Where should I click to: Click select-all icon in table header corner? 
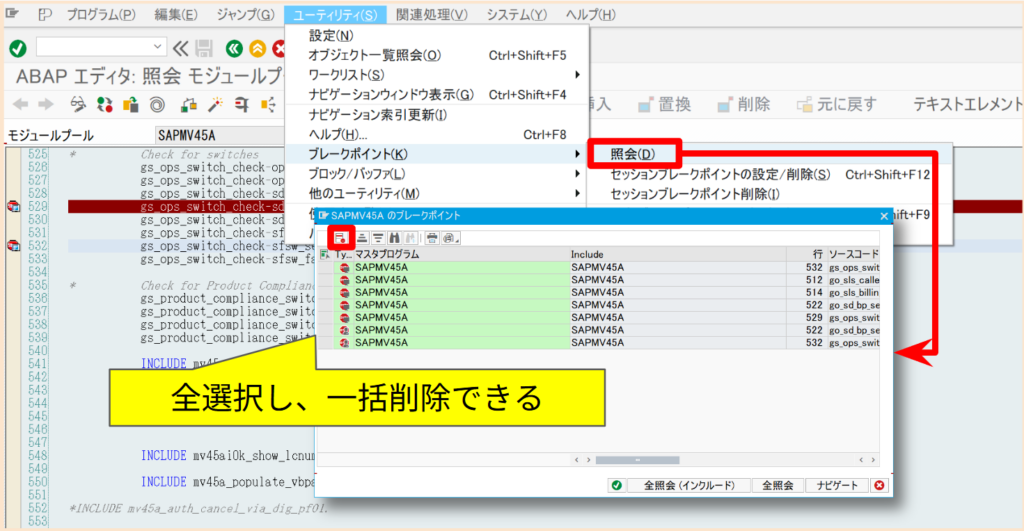point(325,254)
